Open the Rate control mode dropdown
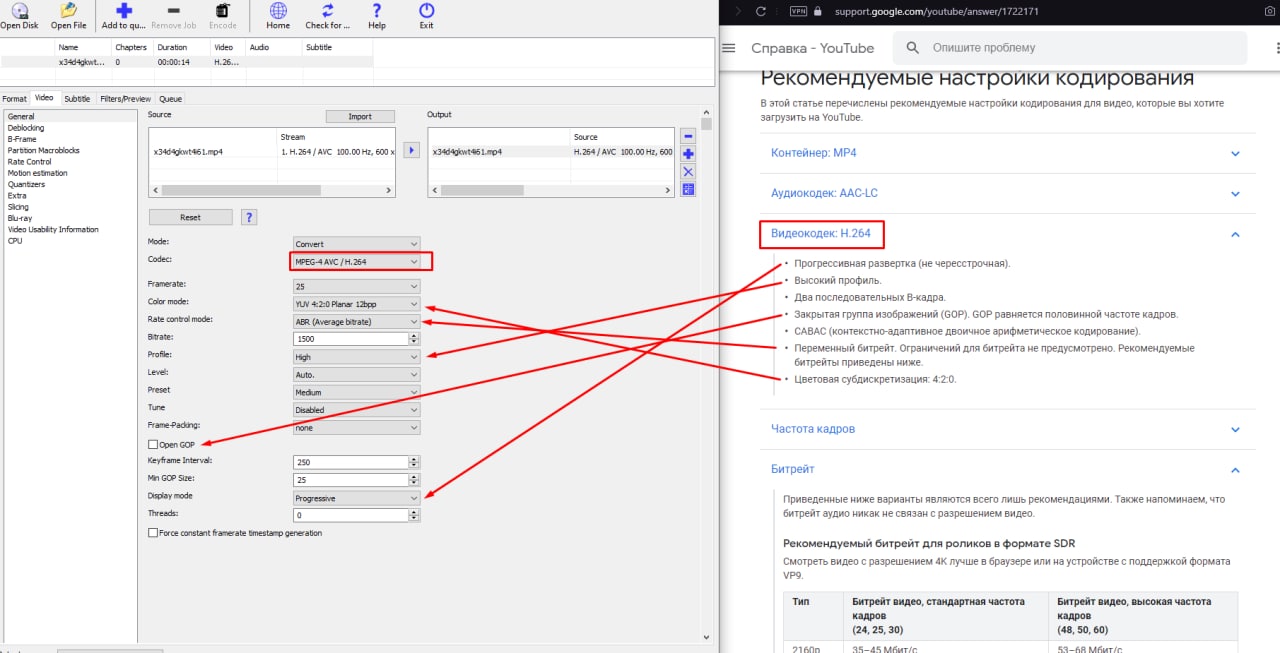 [x=356, y=321]
